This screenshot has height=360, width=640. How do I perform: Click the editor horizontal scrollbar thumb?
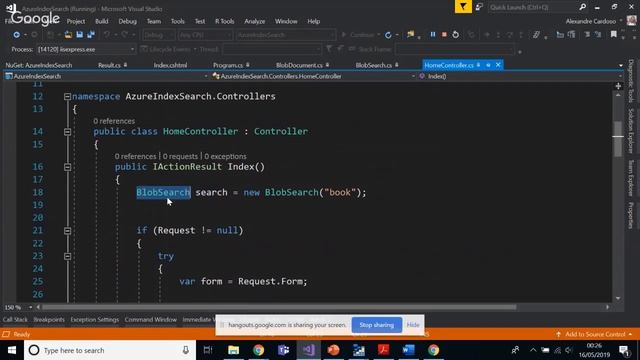279,307
